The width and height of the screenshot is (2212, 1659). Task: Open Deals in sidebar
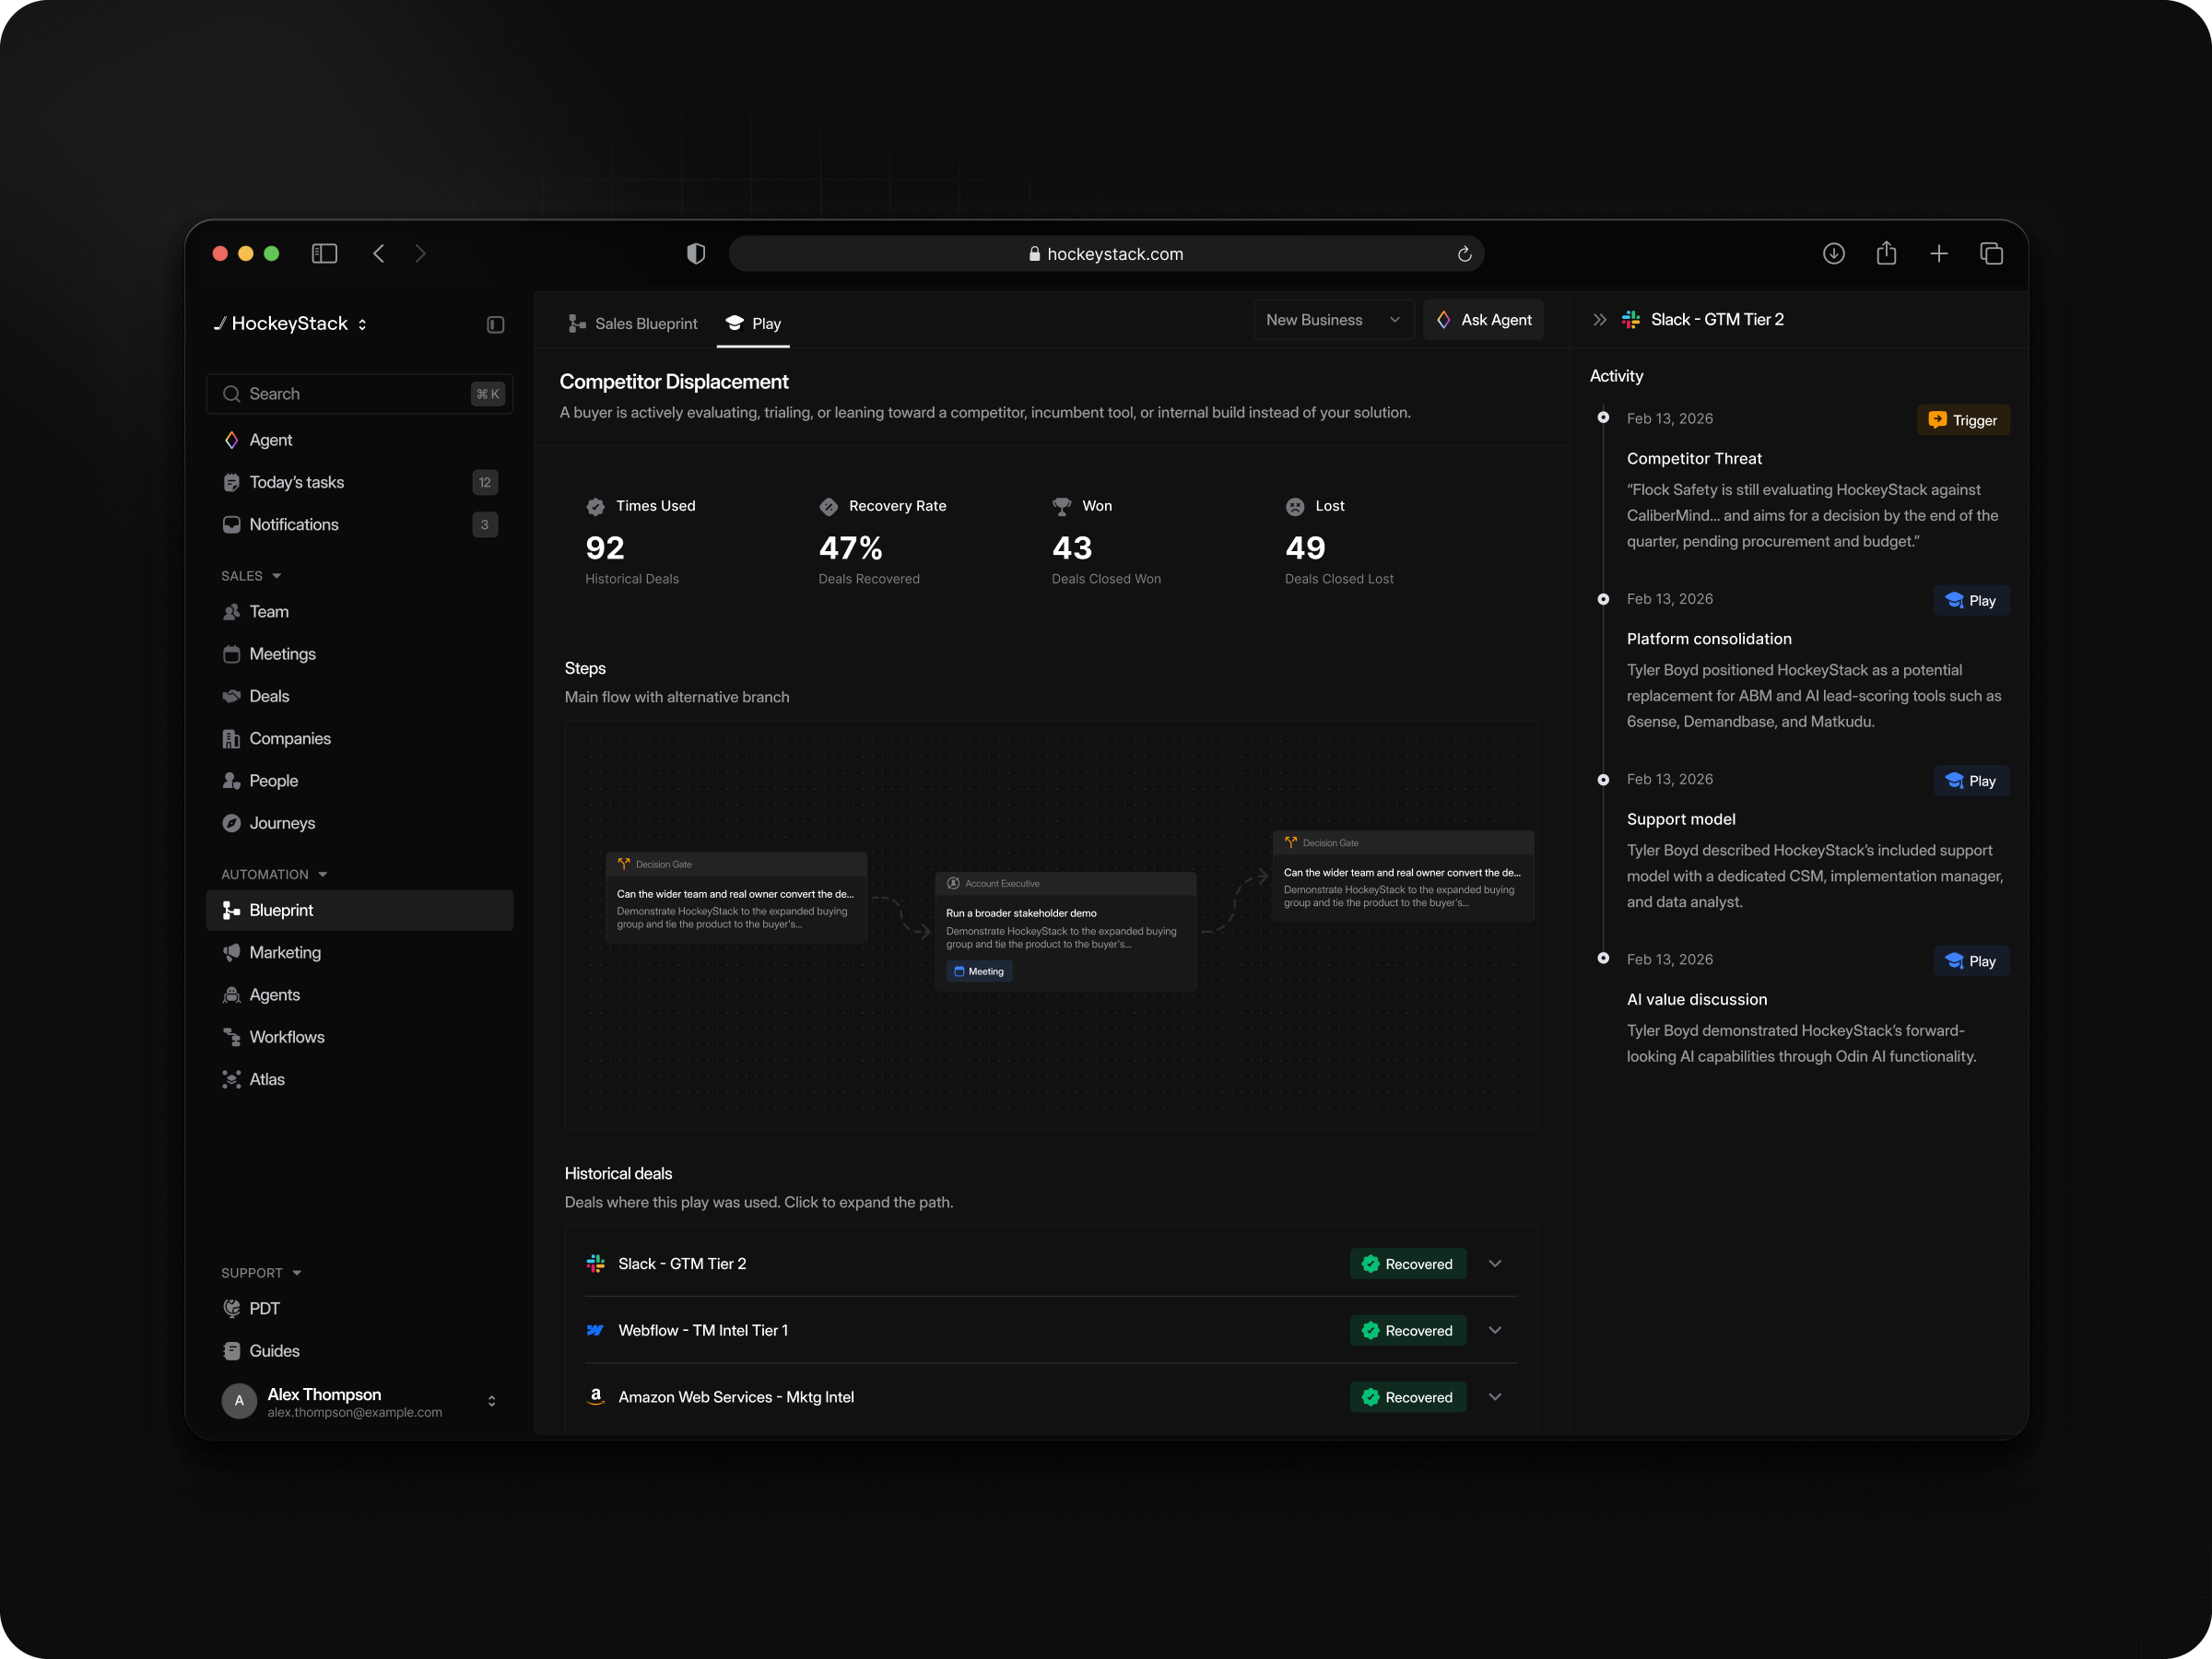point(359,696)
